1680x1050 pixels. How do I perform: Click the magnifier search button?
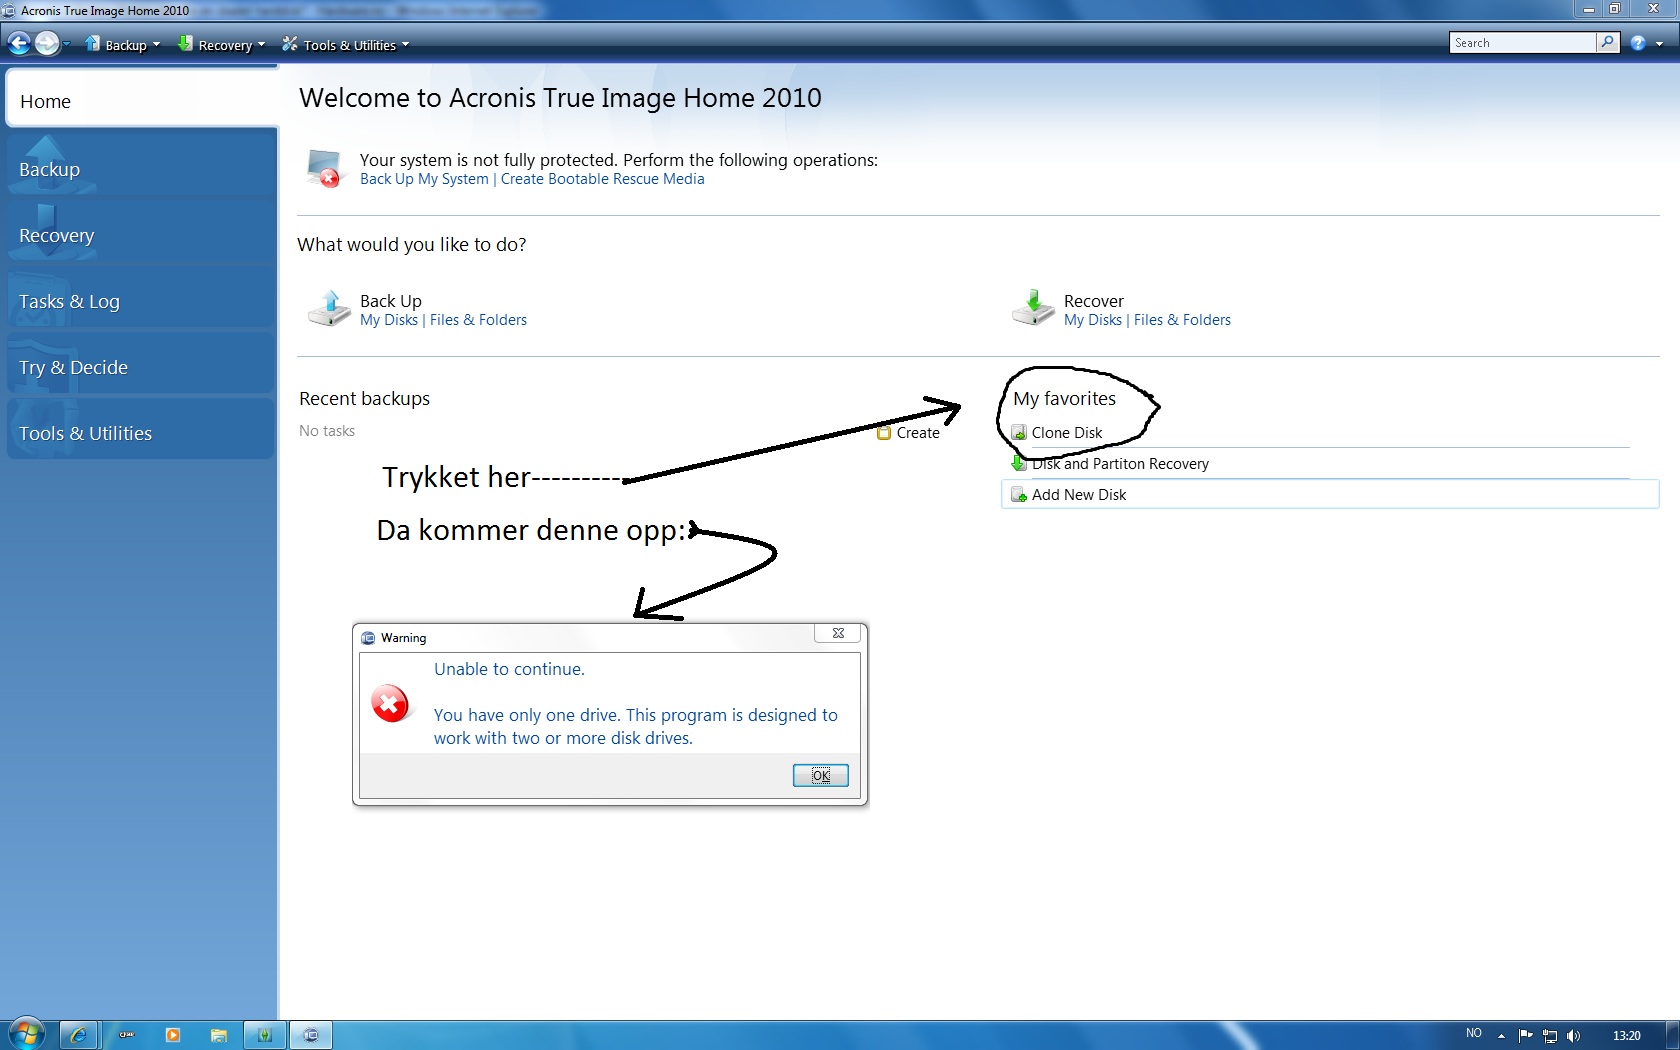tap(1608, 43)
